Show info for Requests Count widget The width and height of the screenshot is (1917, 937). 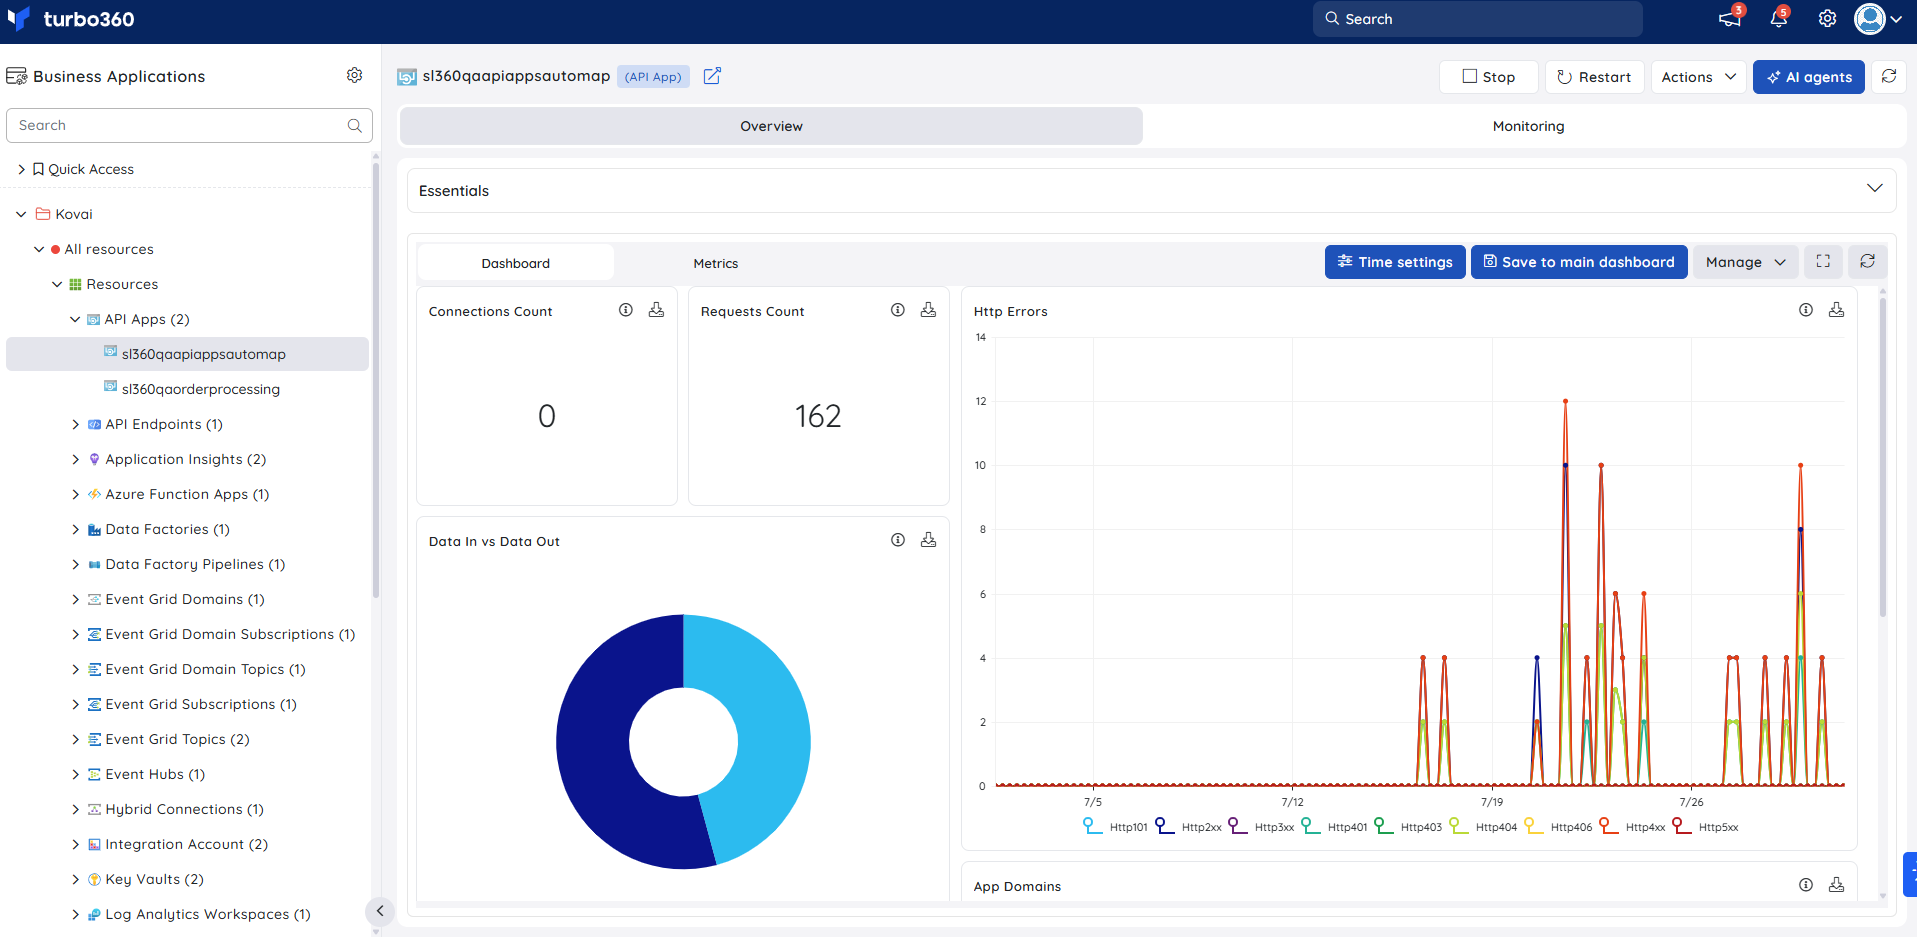click(x=898, y=310)
